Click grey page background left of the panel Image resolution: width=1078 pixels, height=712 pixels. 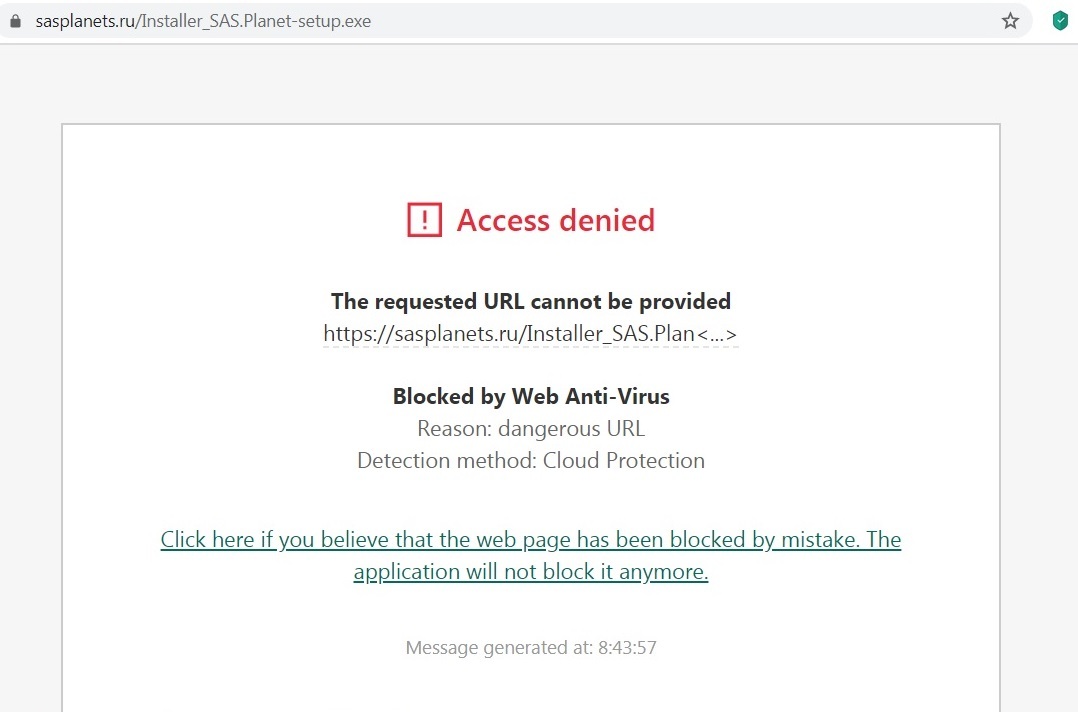tap(30, 400)
